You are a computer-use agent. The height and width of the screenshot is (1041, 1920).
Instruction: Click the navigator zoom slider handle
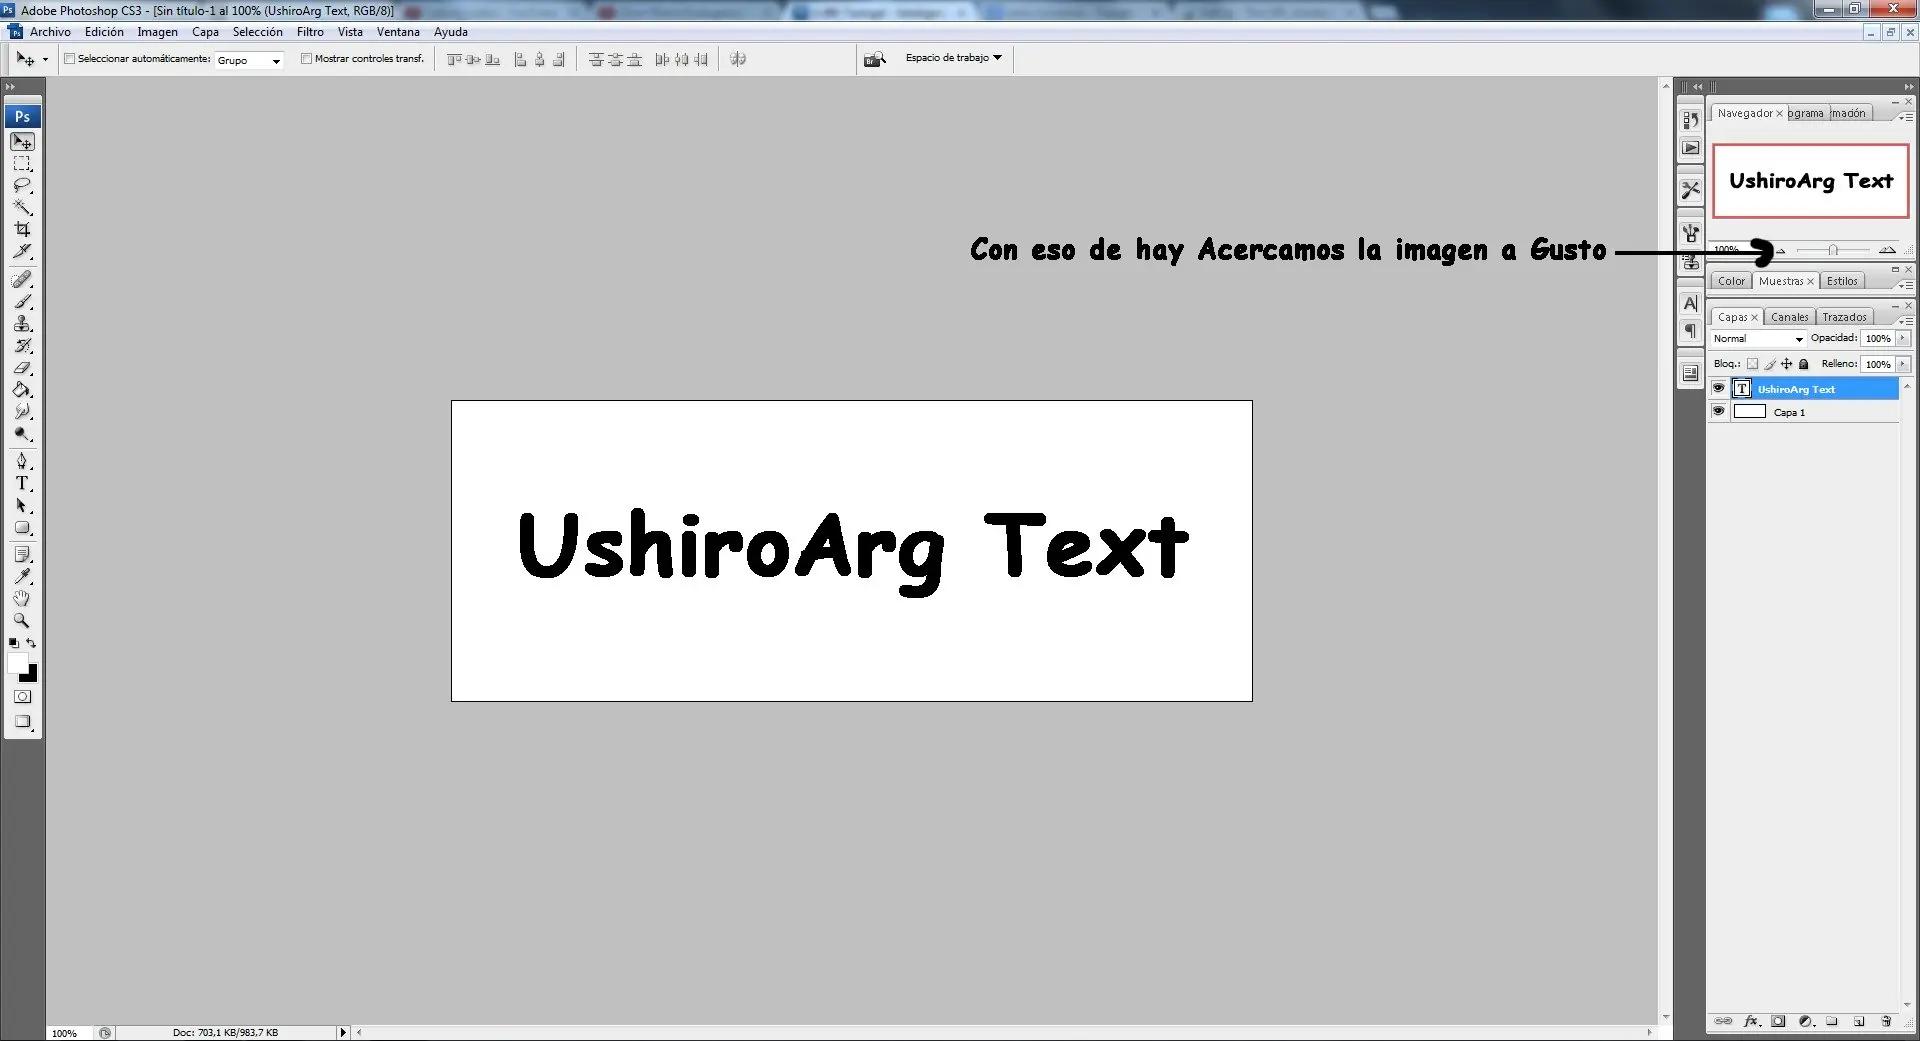[x=1833, y=249]
